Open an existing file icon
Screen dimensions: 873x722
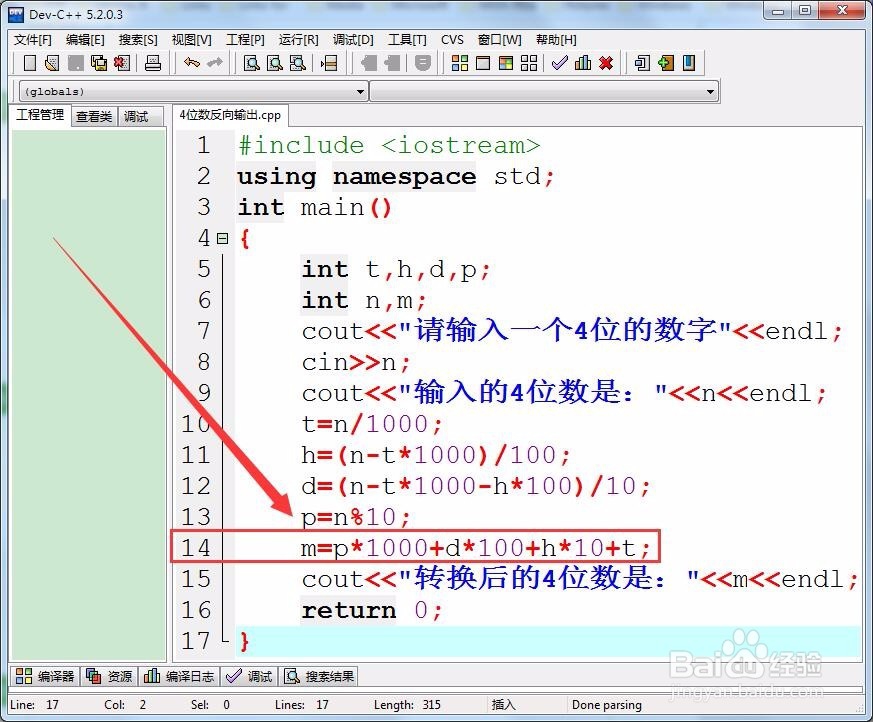(x=52, y=63)
